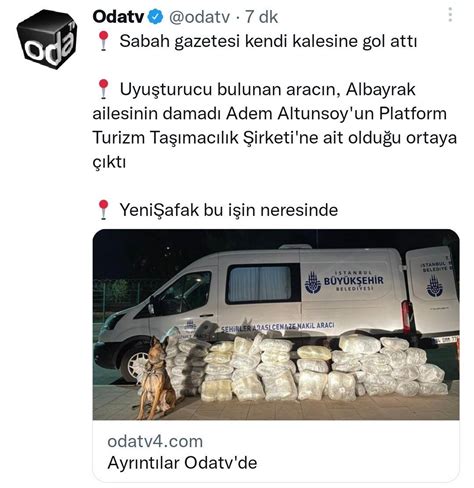Screen dimensions: 474x488
Task: Click the Adem Altunsoy paragraph text
Action: 275,126
